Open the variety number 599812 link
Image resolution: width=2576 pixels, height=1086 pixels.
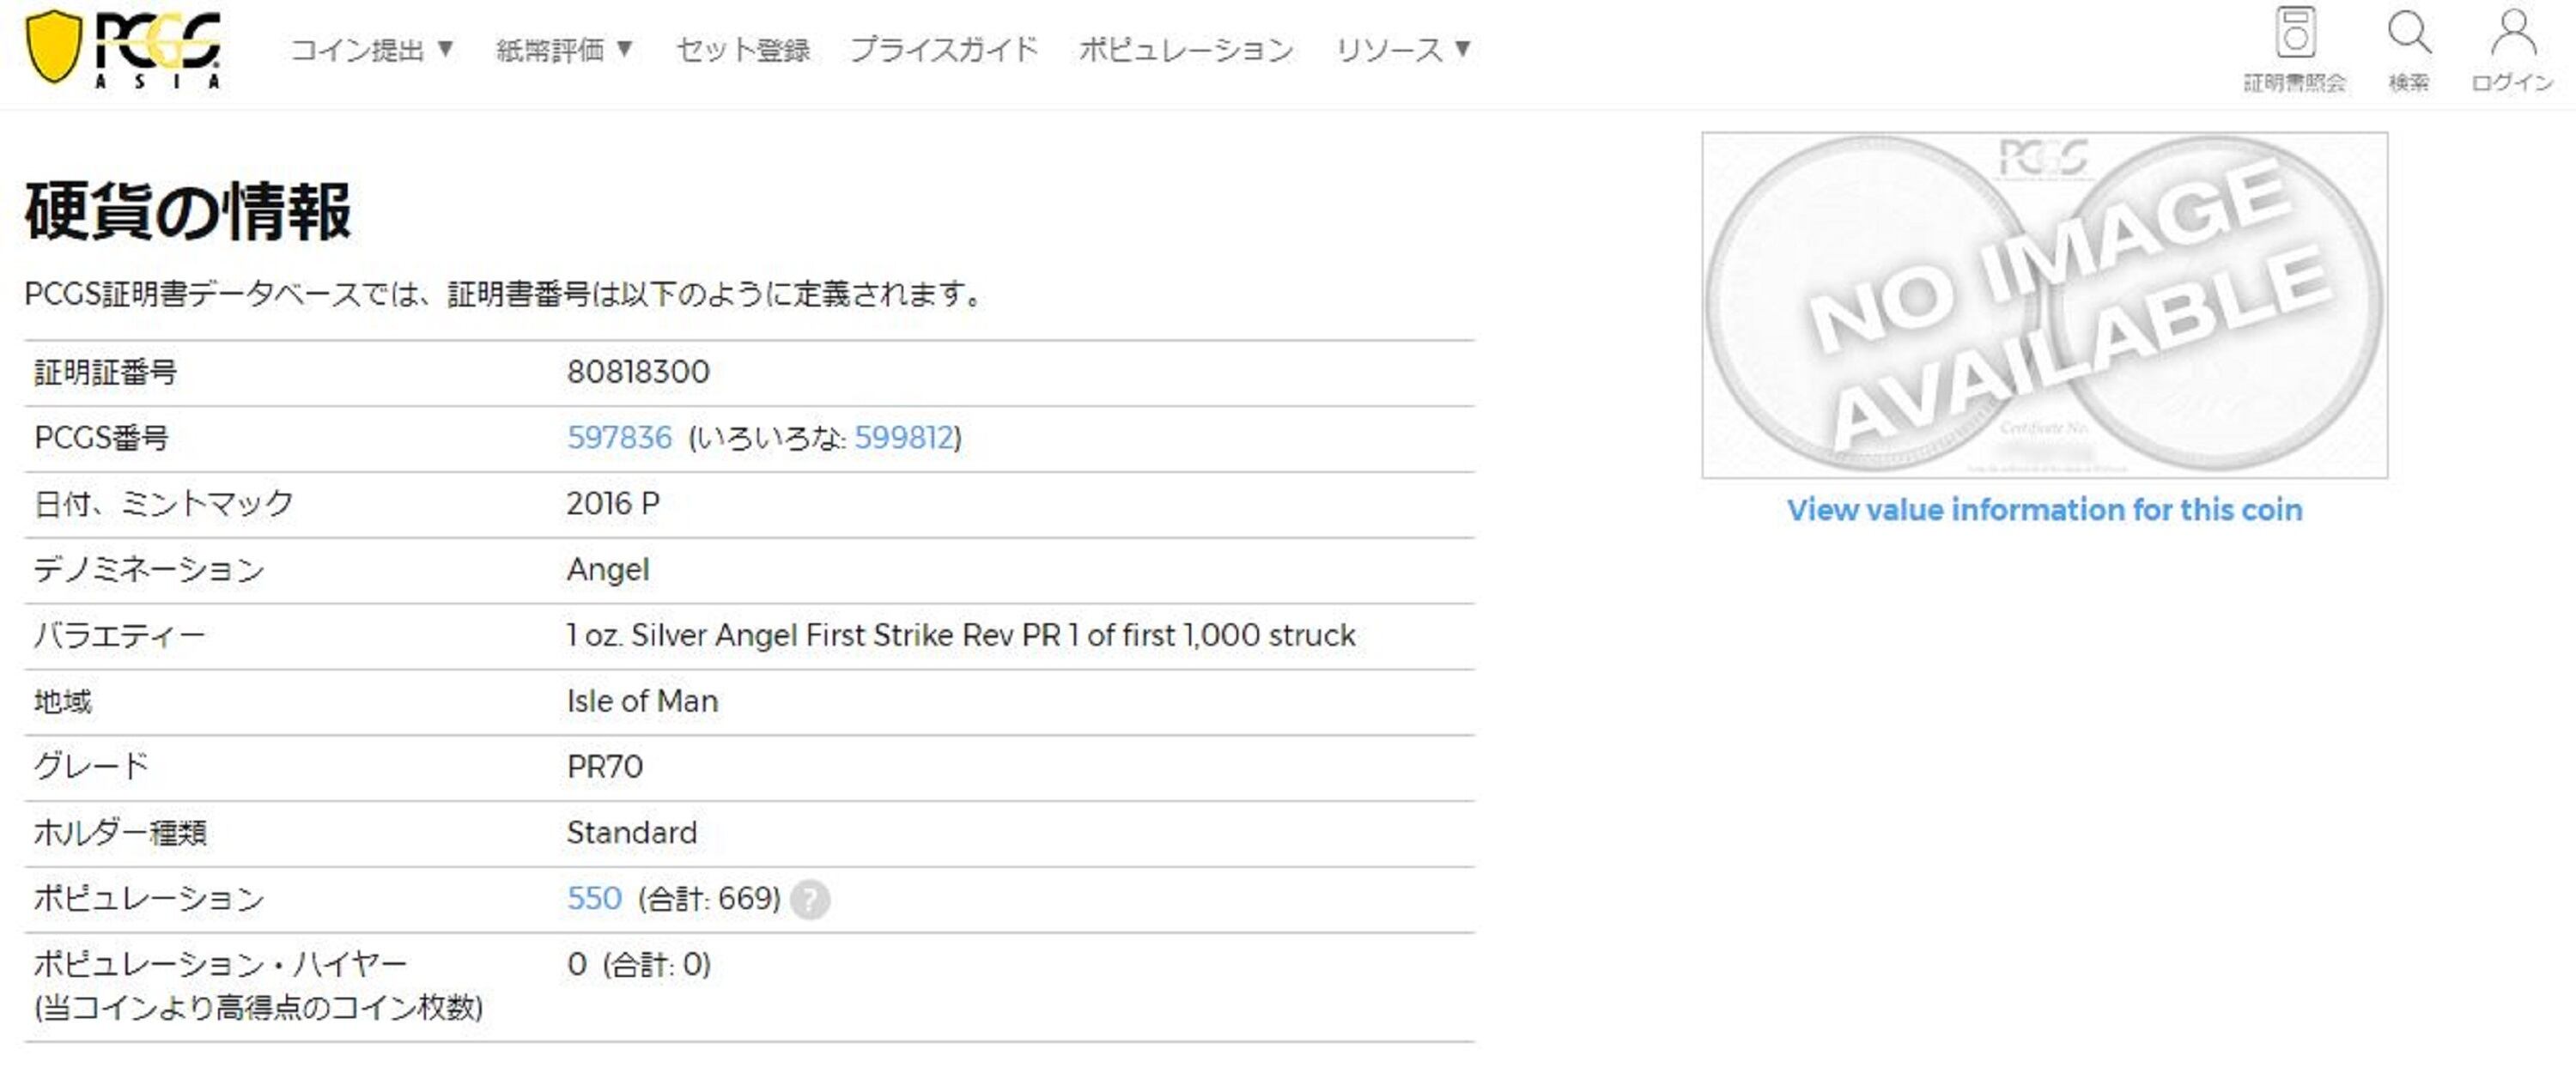[904, 438]
